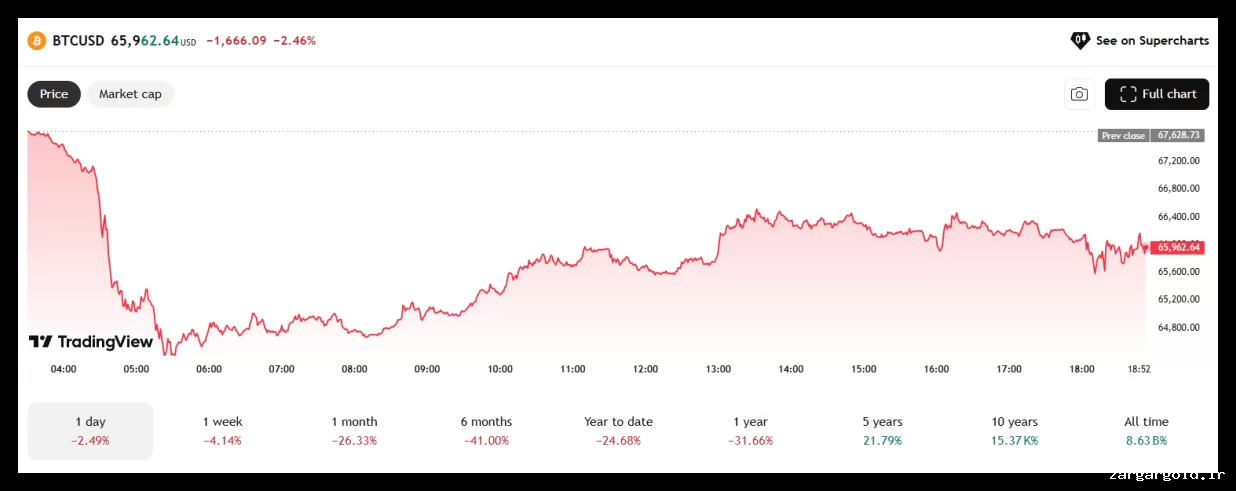Image resolution: width=1236 pixels, height=491 pixels.
Task: Click the Bitcoin coin icon
Action: click(36, 41)
